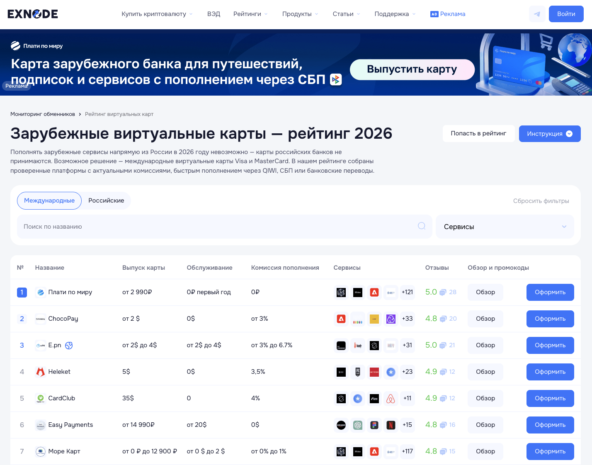Click the red service icon in Heleket row
The height and width of the screenshot is (465, 592).
point(374,372)
